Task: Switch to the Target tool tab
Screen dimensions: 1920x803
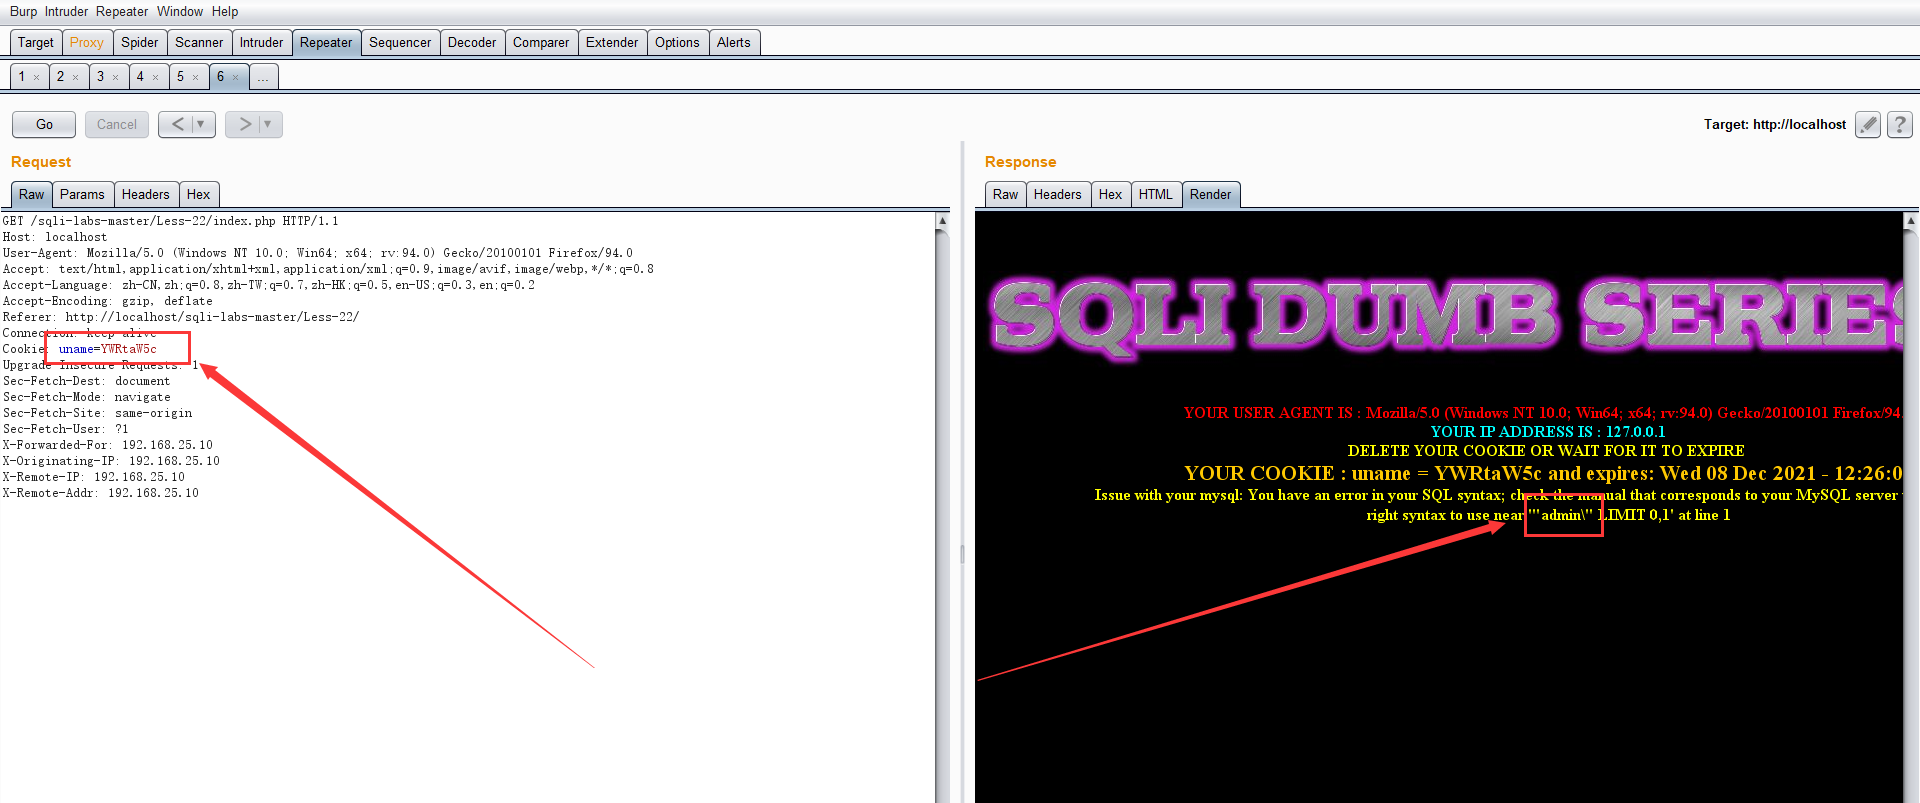Action: (x=36, y=42)
